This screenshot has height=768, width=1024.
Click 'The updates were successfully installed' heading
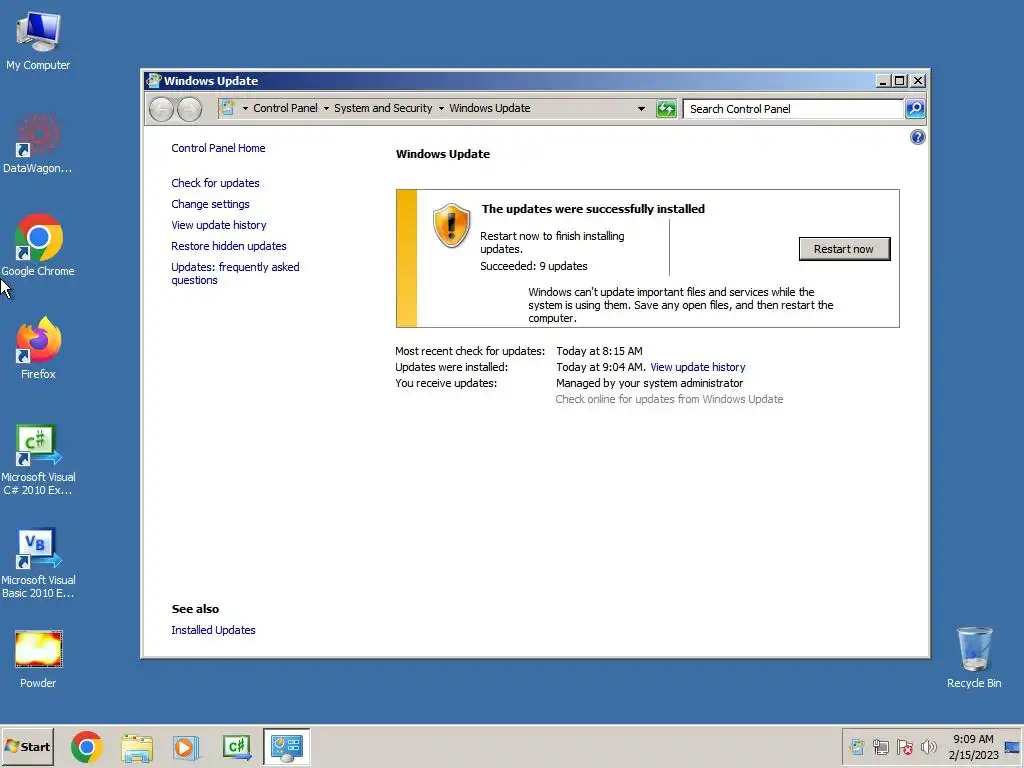593,209
